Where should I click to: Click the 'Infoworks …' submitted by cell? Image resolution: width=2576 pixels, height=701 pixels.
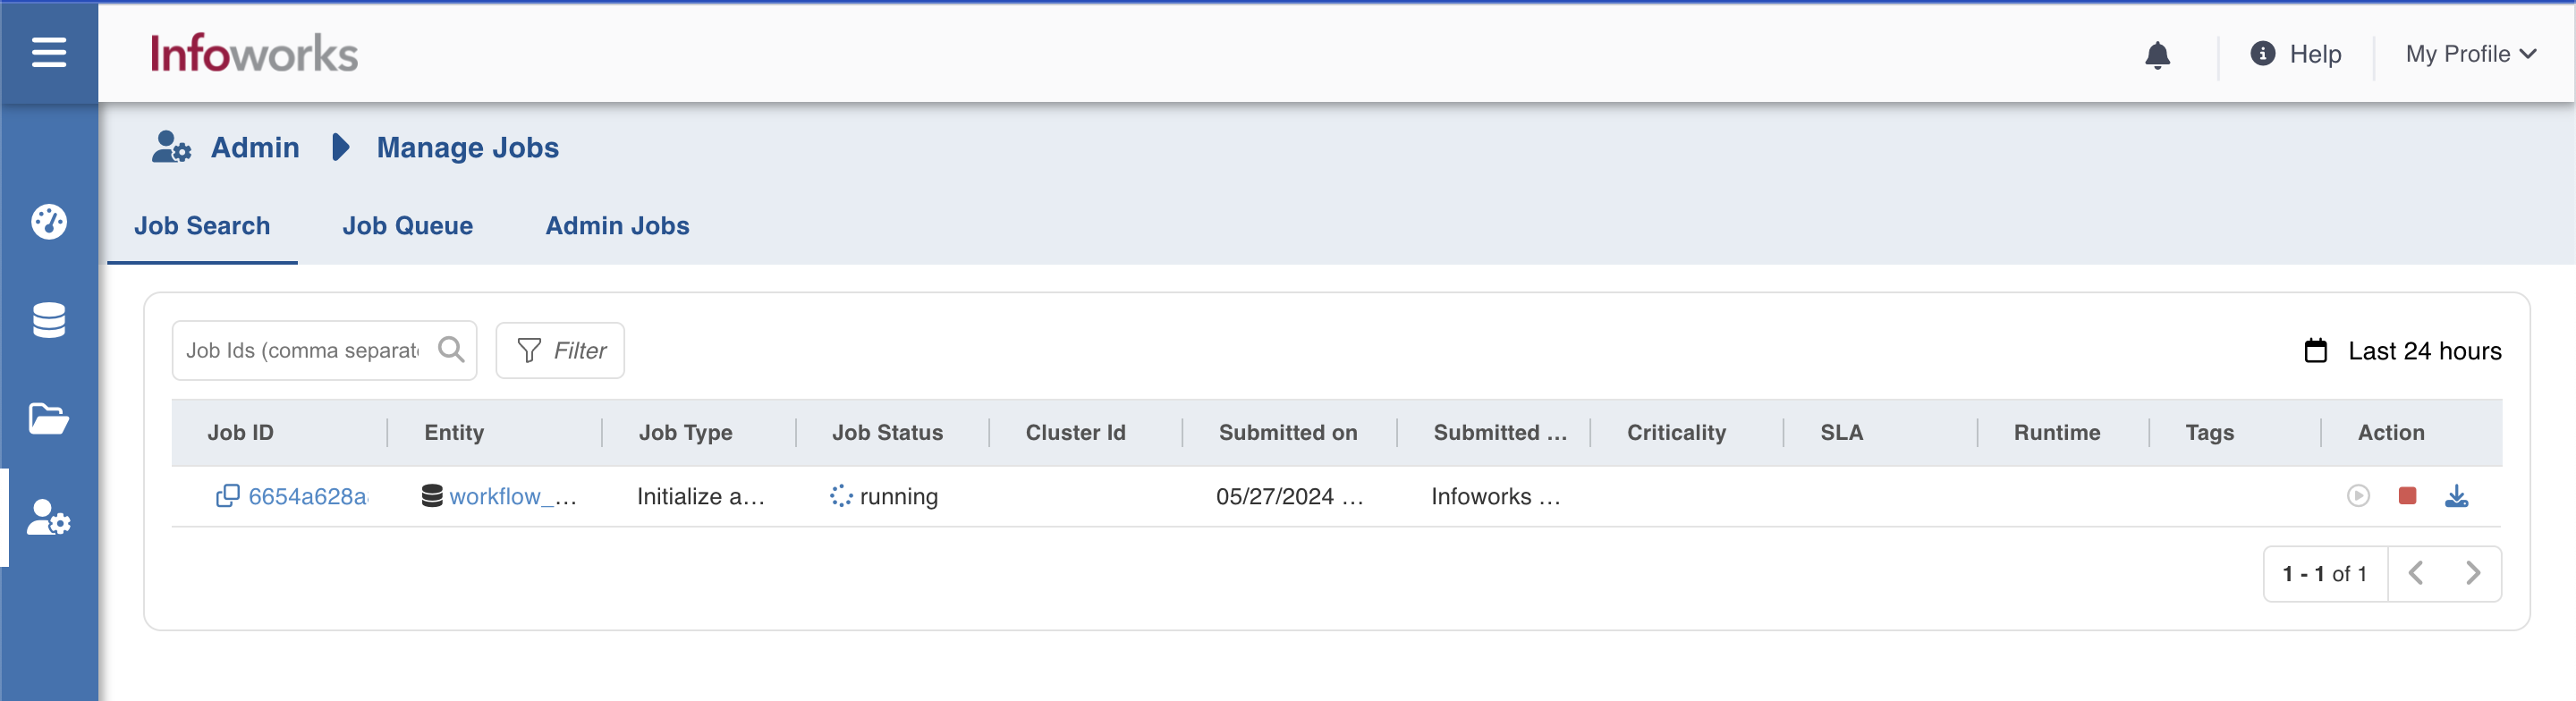coord(1495,496)
